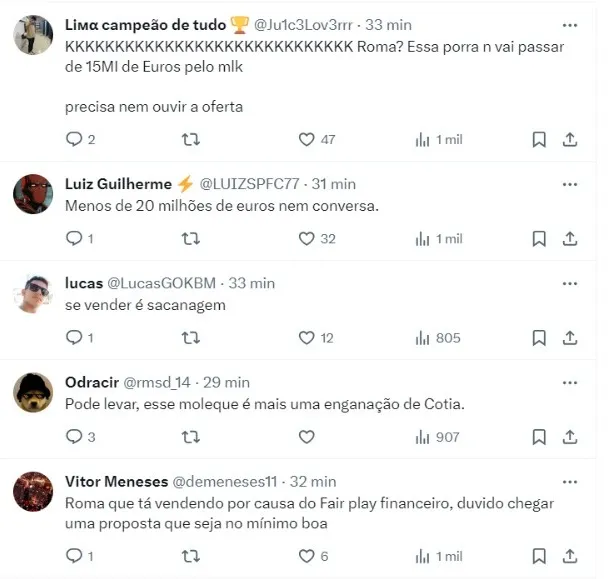Open the @LucasGOKBM profile link
Viewport: 611px width, 579px height.
(161, 283)
